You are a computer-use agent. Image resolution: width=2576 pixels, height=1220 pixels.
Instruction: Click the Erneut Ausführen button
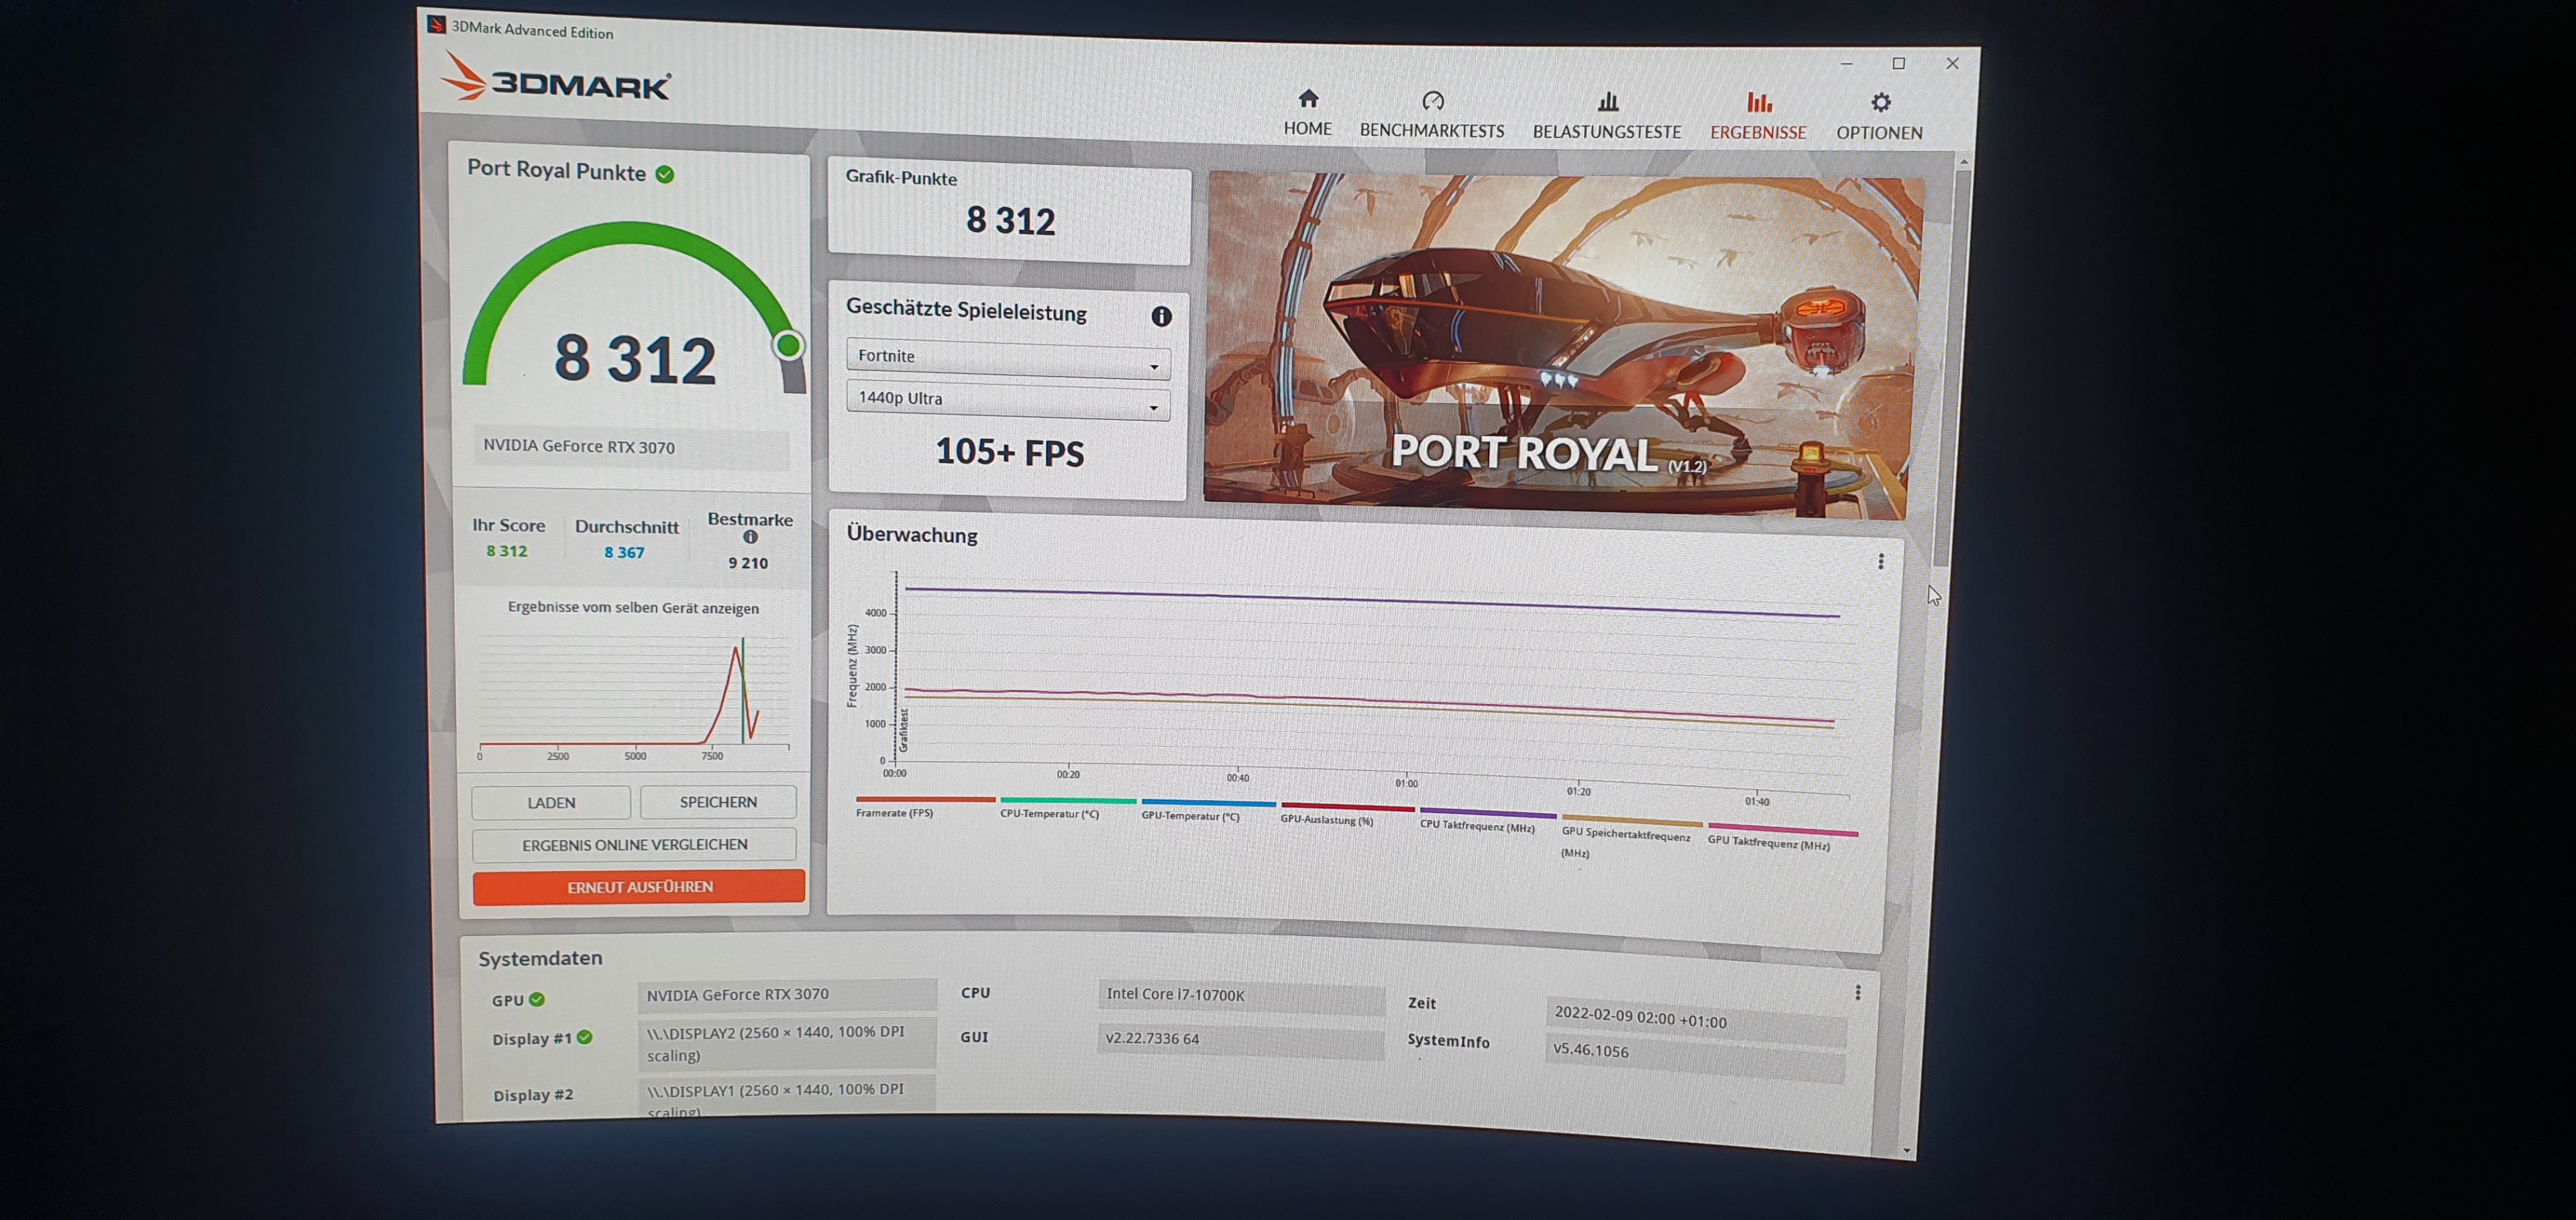[639, 887]
